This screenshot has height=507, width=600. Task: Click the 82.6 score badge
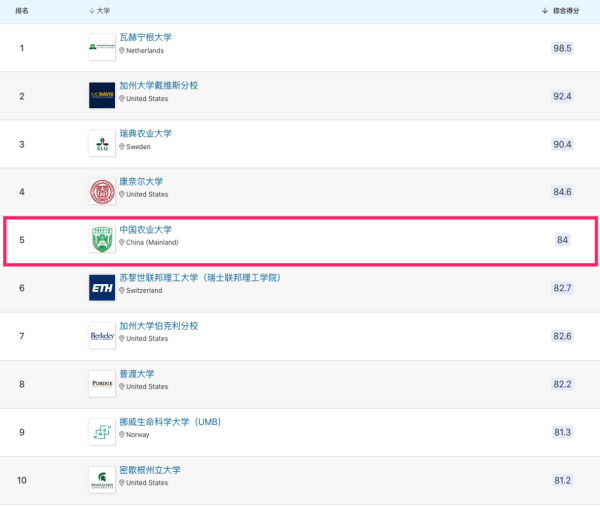(562, 336)
